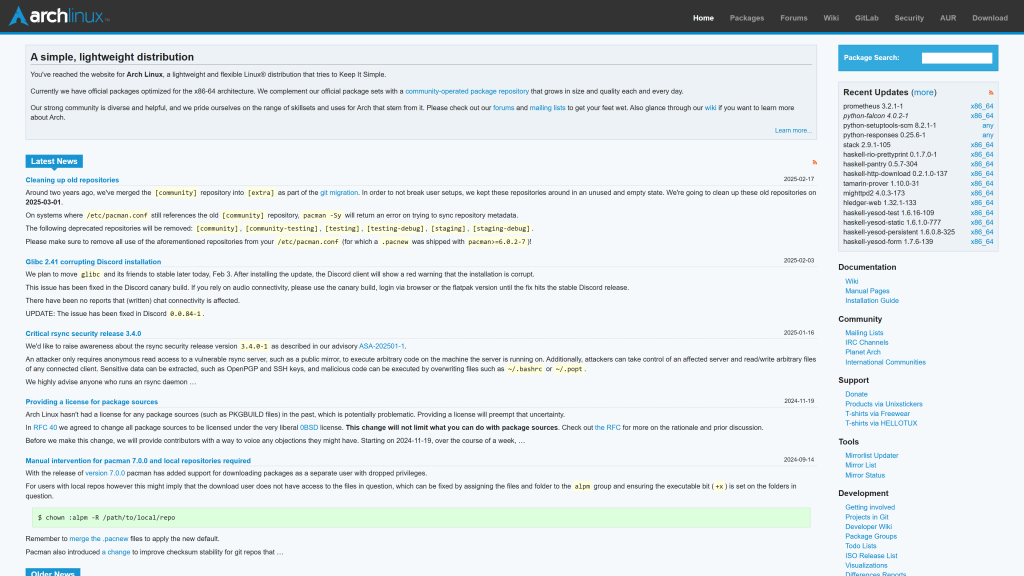Open the Recent Updates RSS feed icon

tap(991, 93)
